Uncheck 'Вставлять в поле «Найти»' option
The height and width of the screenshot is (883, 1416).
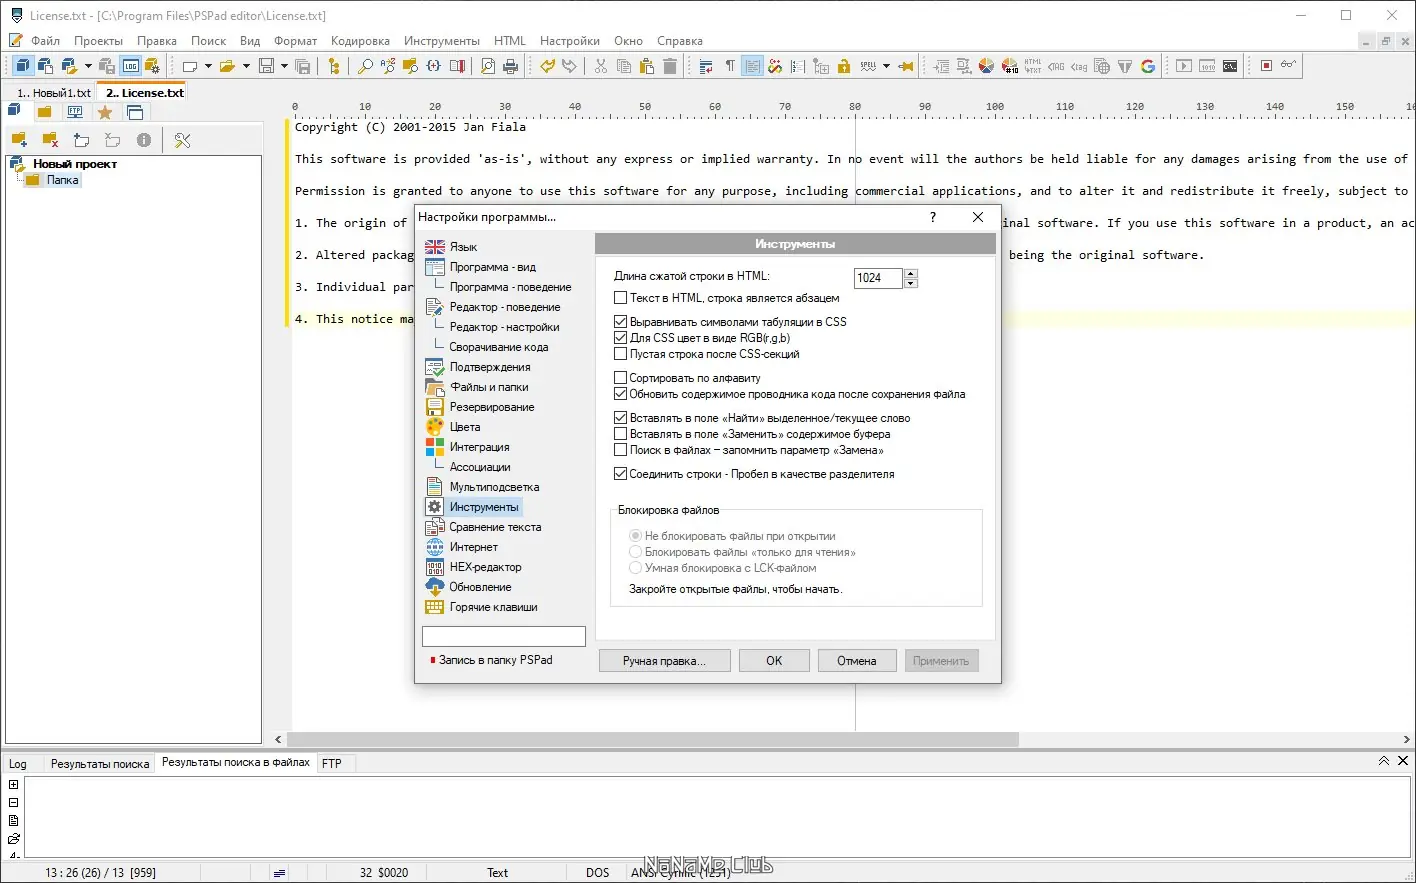(x=621, y=418)
